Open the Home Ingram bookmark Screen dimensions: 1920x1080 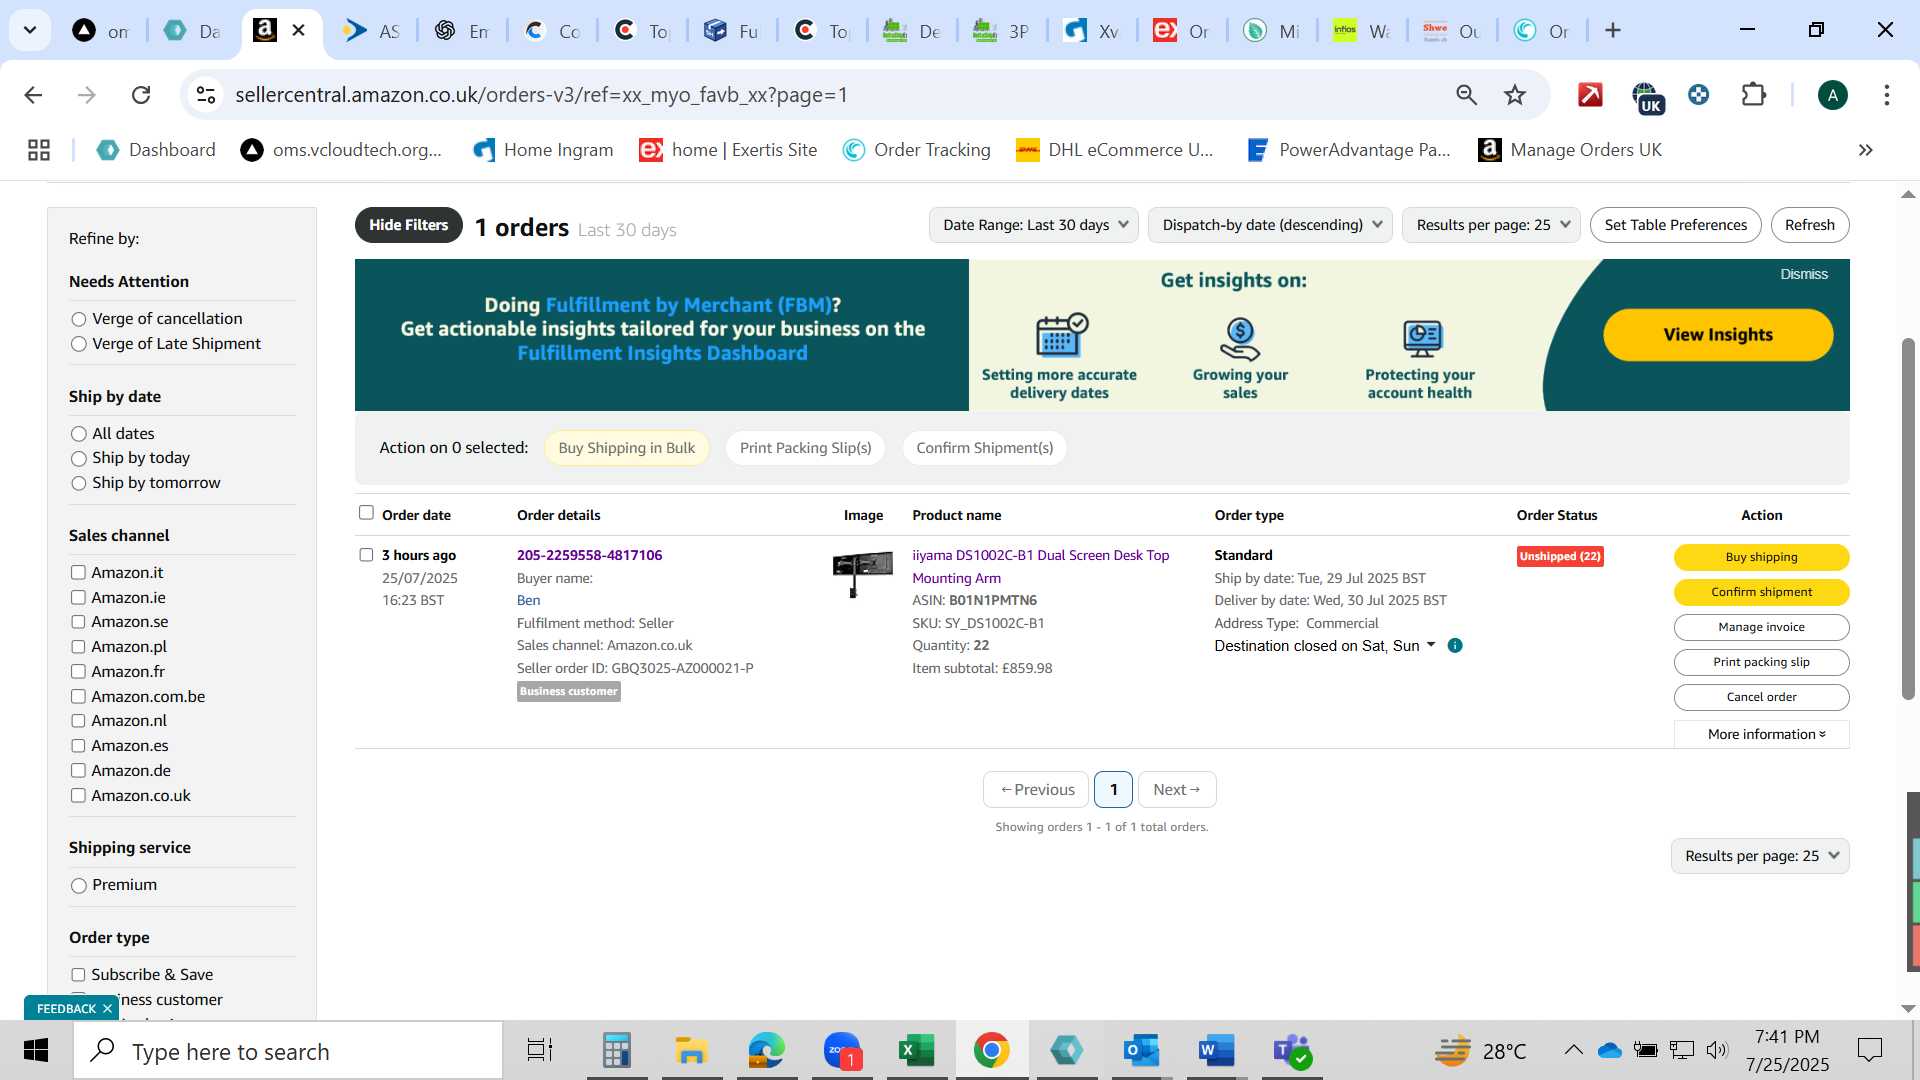click(x=543, y=150)
